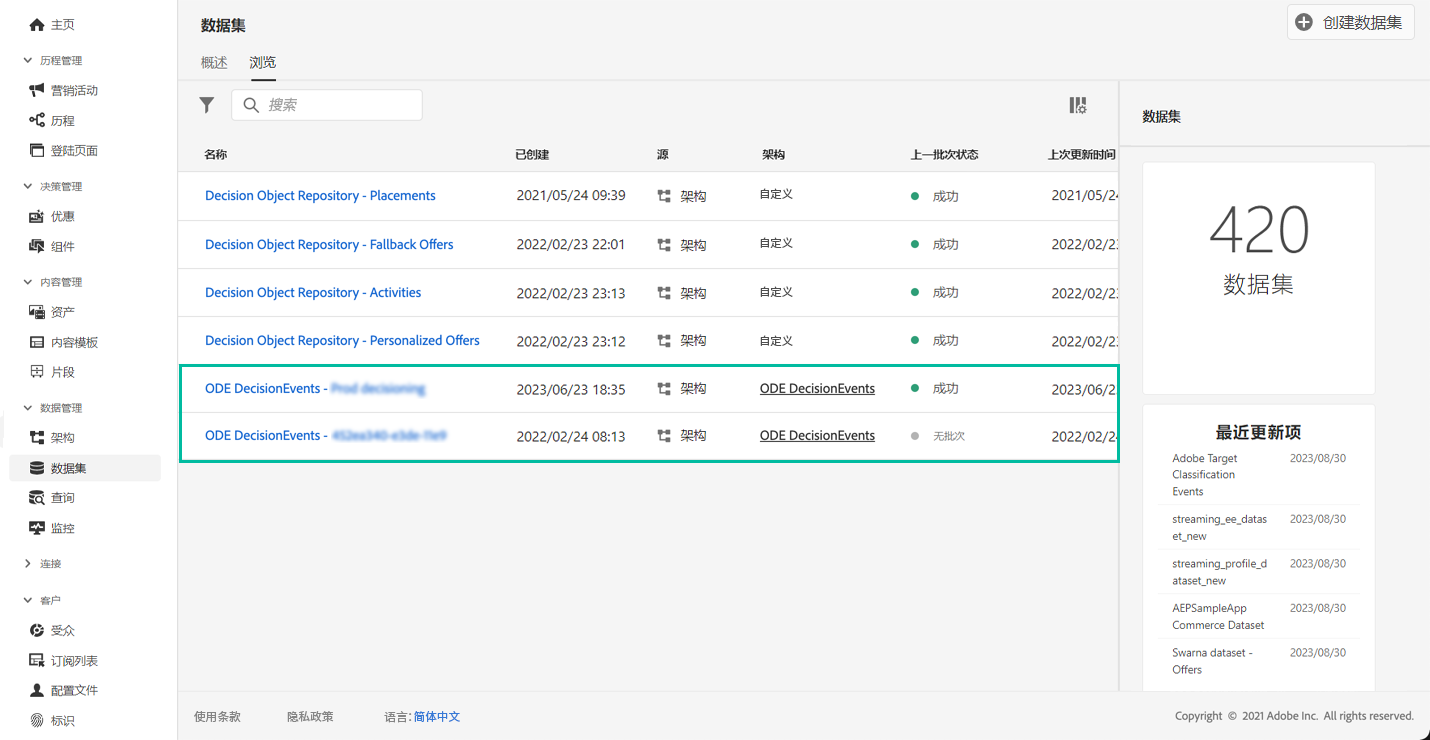Open 营销活动 in the sidebar
Screen dimensions: 1430x740
(x=74, y=91)
